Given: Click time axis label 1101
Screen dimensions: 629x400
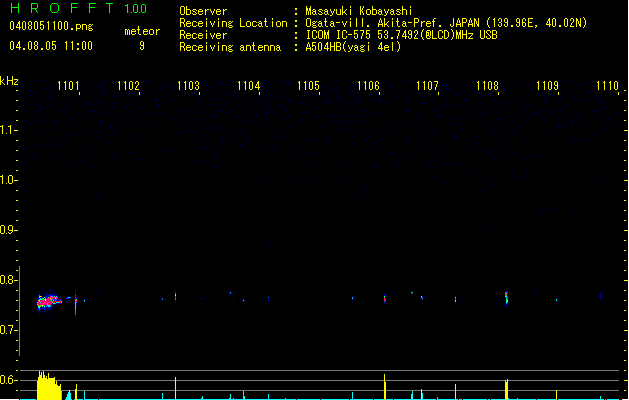Looking at the screenshot, I should coord(68,86).
